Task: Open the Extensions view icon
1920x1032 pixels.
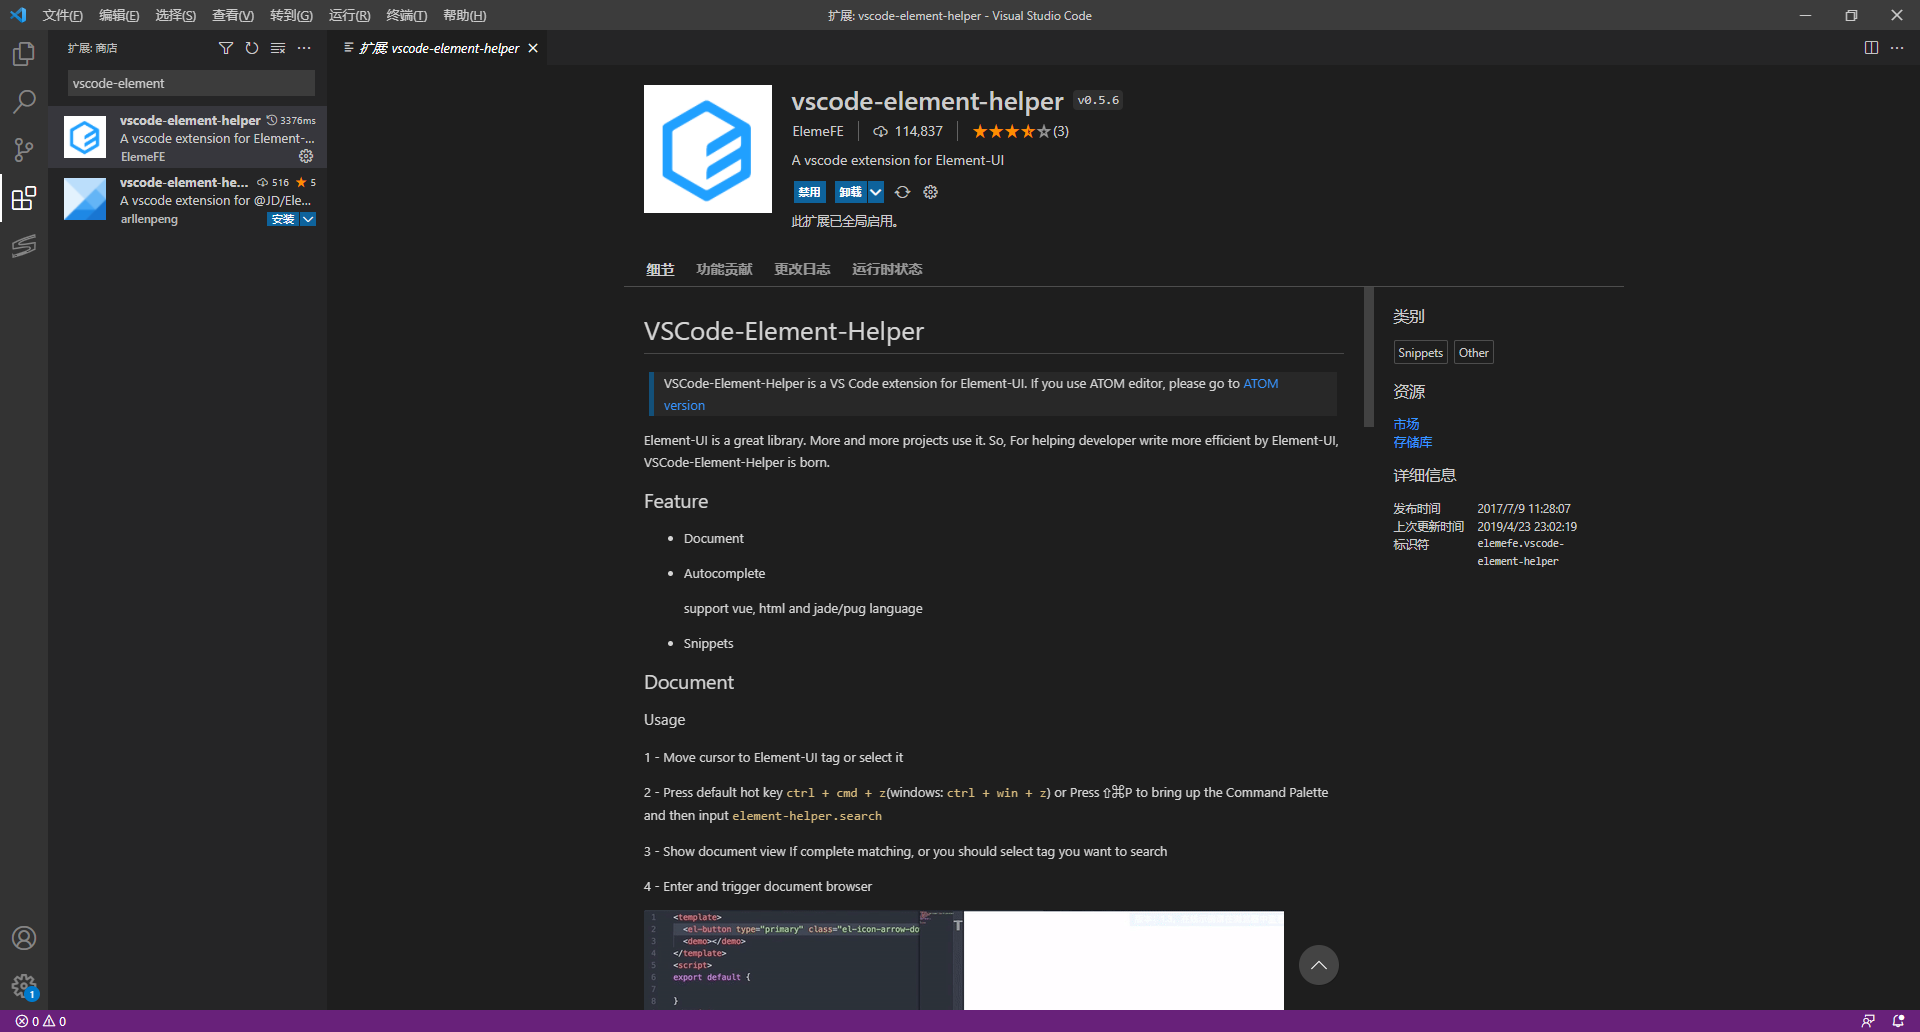Action: coord(24,198)
